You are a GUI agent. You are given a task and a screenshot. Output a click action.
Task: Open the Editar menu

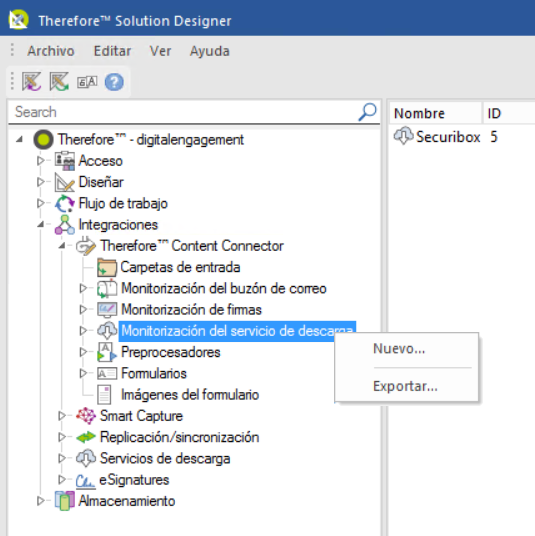112,51
